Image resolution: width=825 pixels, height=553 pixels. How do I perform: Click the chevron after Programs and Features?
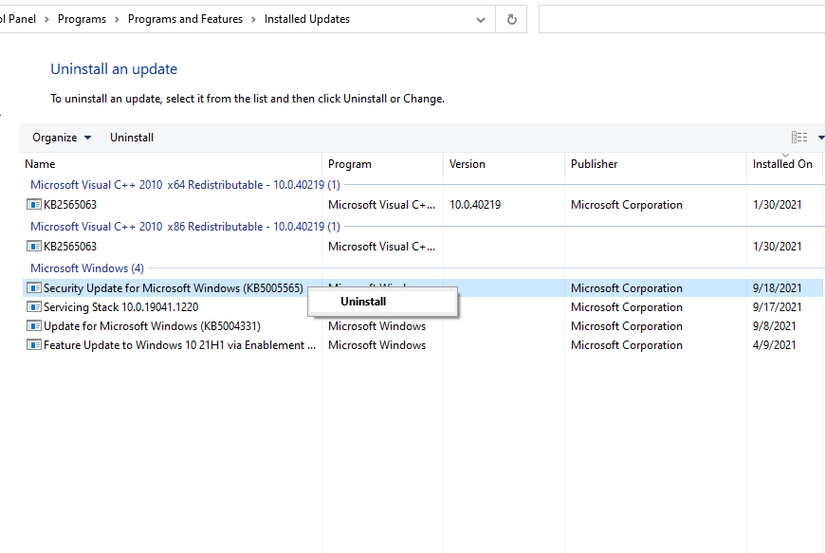pos(254,19)
